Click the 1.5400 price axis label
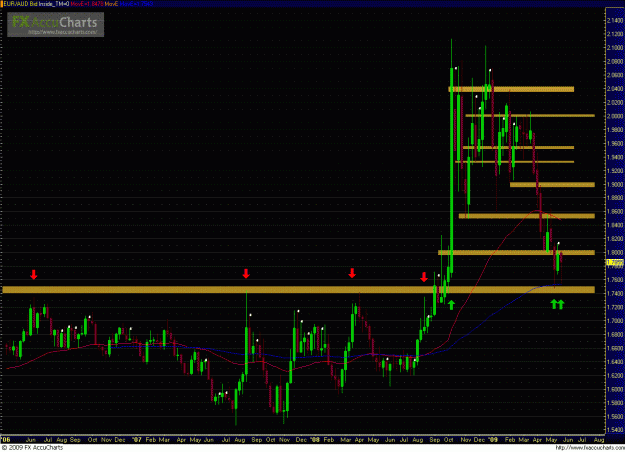Viewport: 625px width, 452px height. (616, 430)
